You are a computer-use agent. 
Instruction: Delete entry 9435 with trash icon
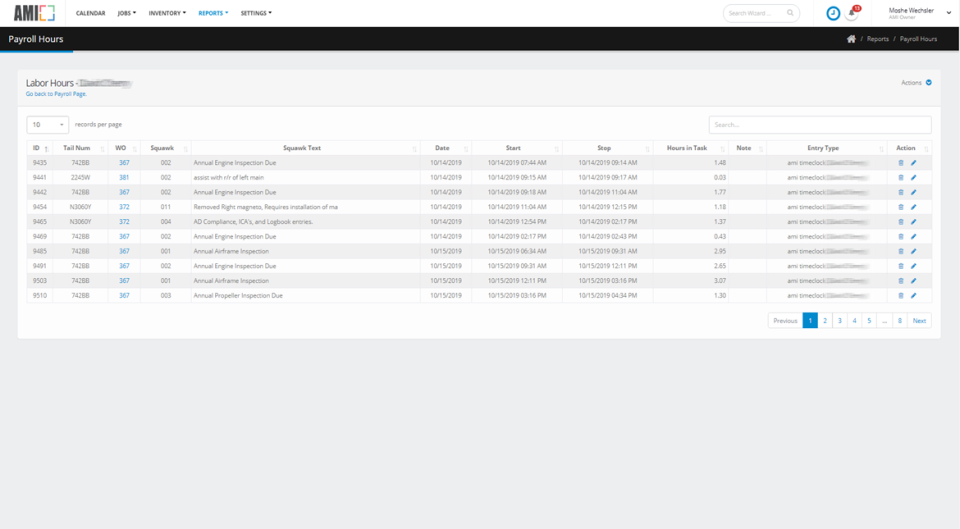[x=901, y=163]
